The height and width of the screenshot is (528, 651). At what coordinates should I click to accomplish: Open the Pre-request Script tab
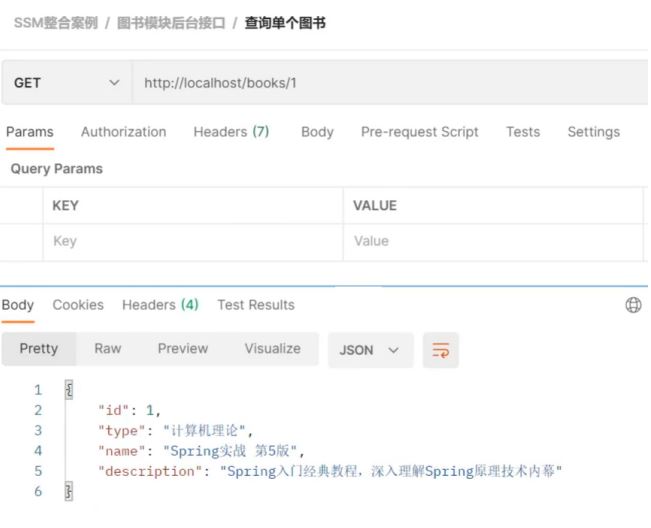point(419,132)
